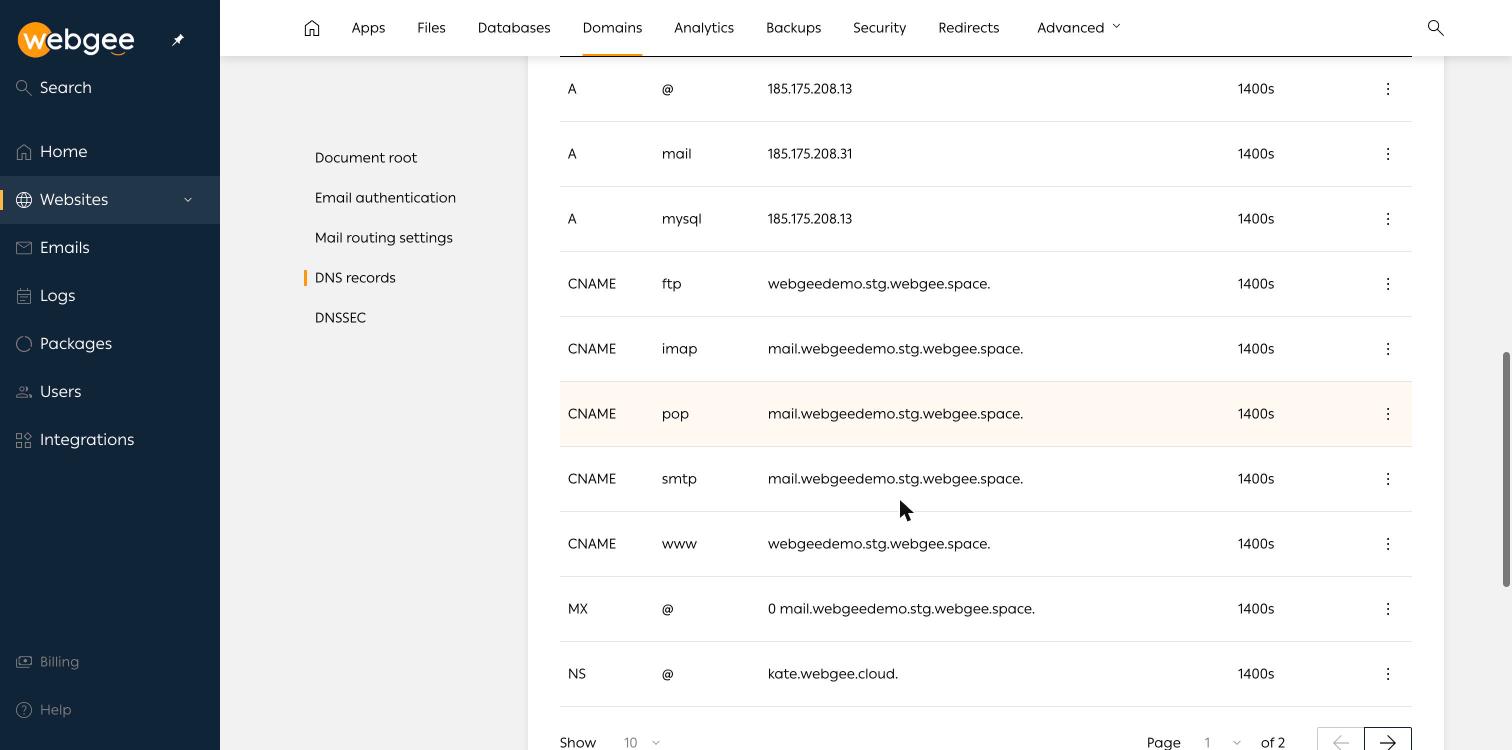Open actions menu for CNAME pop record
Viewport: 1512px width, 750px height.
point(1387,414)
